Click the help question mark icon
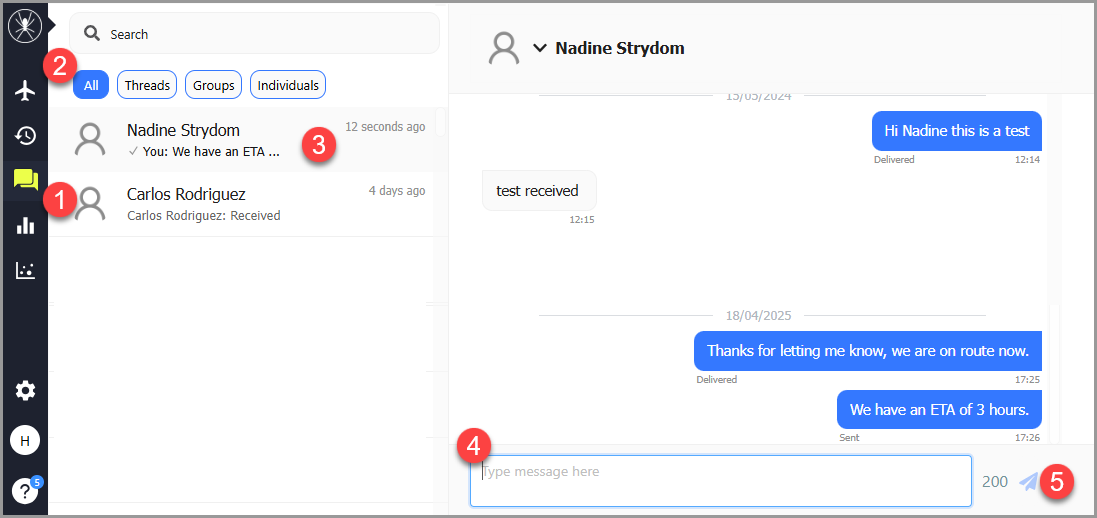 (24, 490)
